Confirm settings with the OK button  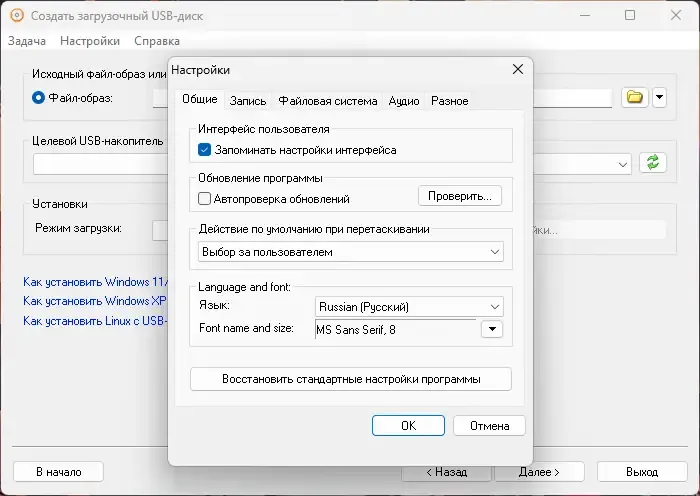point(408,425)
